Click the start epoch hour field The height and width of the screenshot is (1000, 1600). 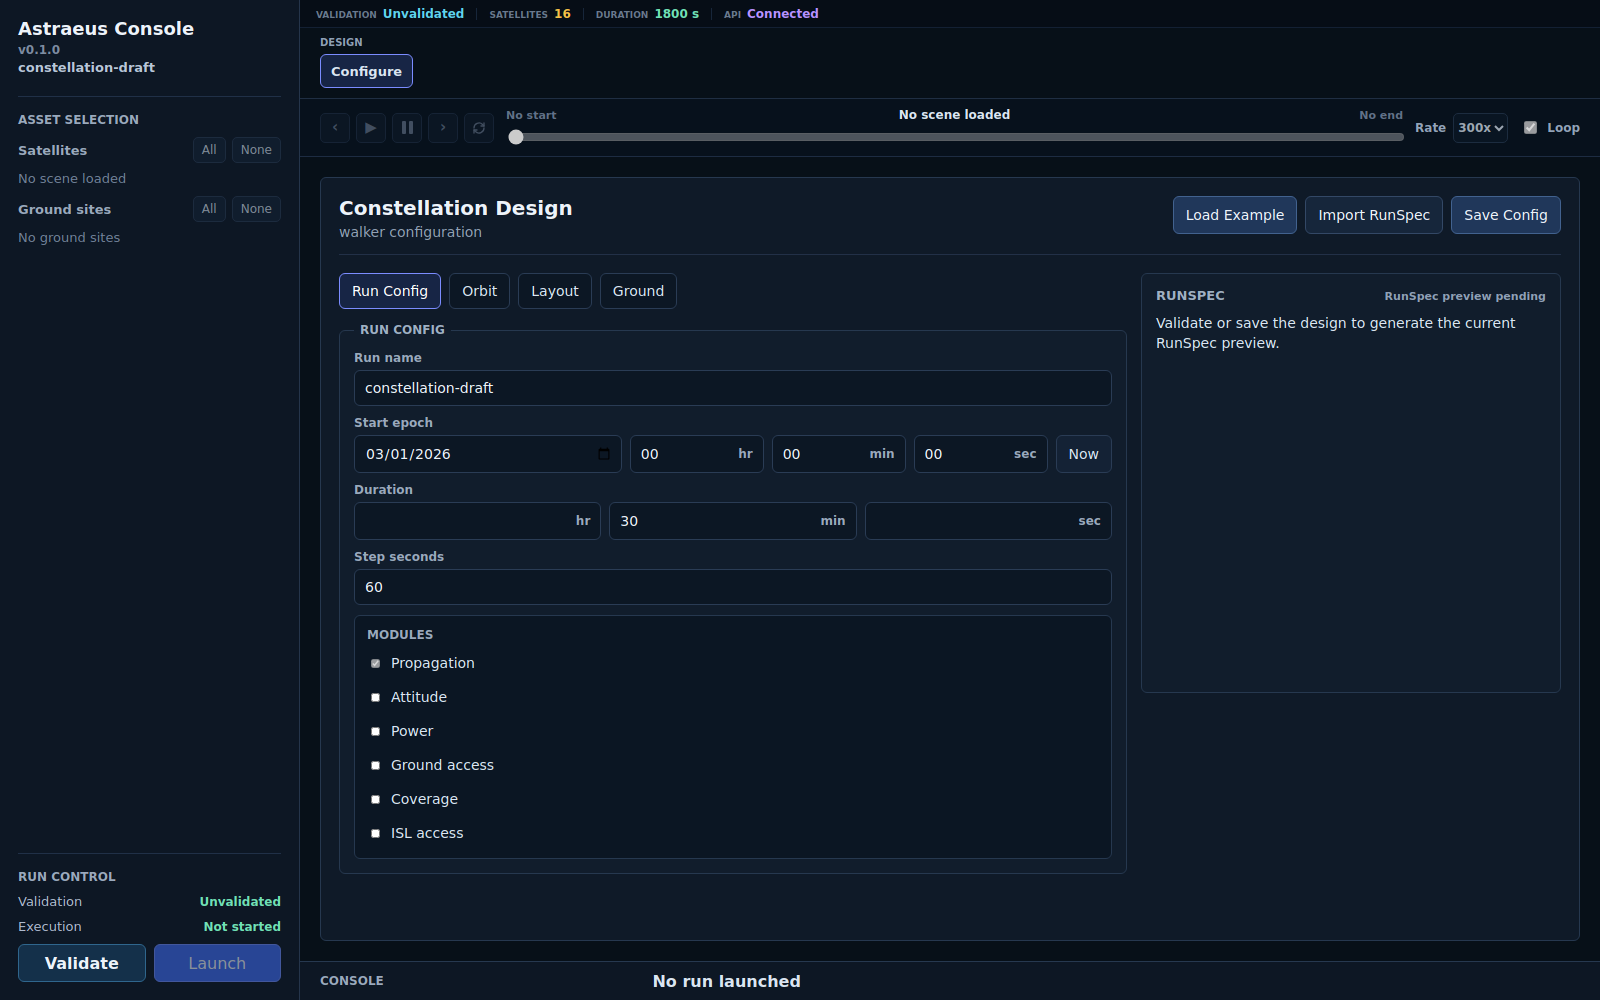point(697,454)
